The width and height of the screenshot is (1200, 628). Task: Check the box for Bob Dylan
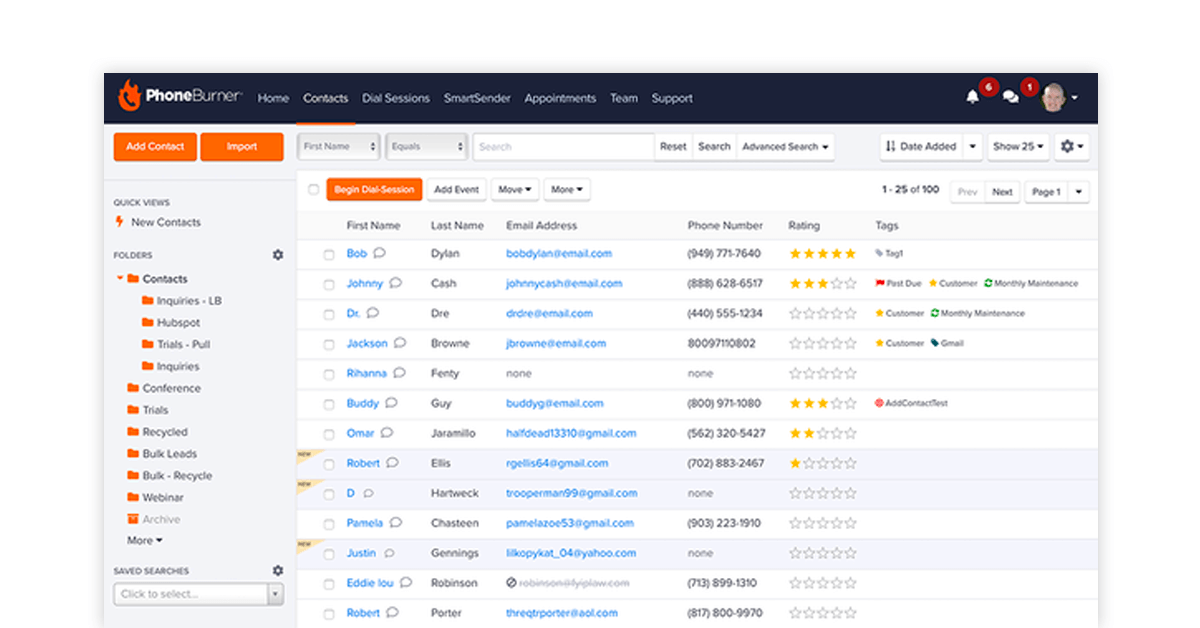[328, 254]
